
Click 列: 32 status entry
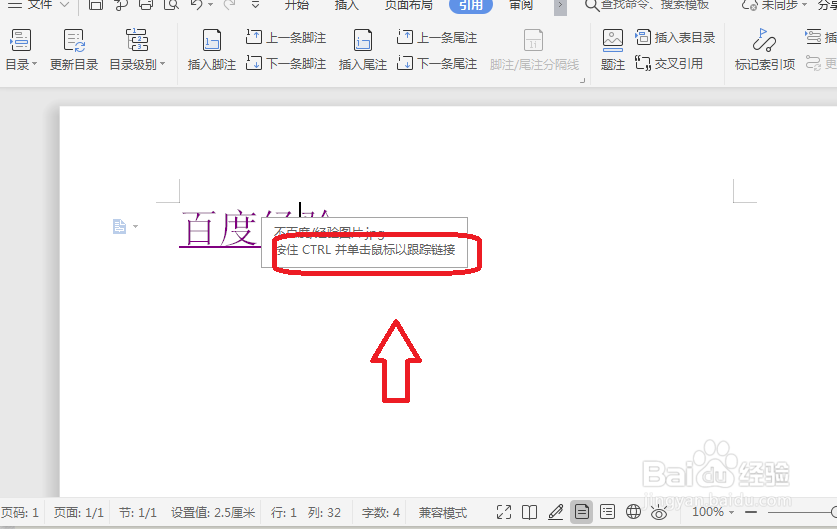coord(324,513)
